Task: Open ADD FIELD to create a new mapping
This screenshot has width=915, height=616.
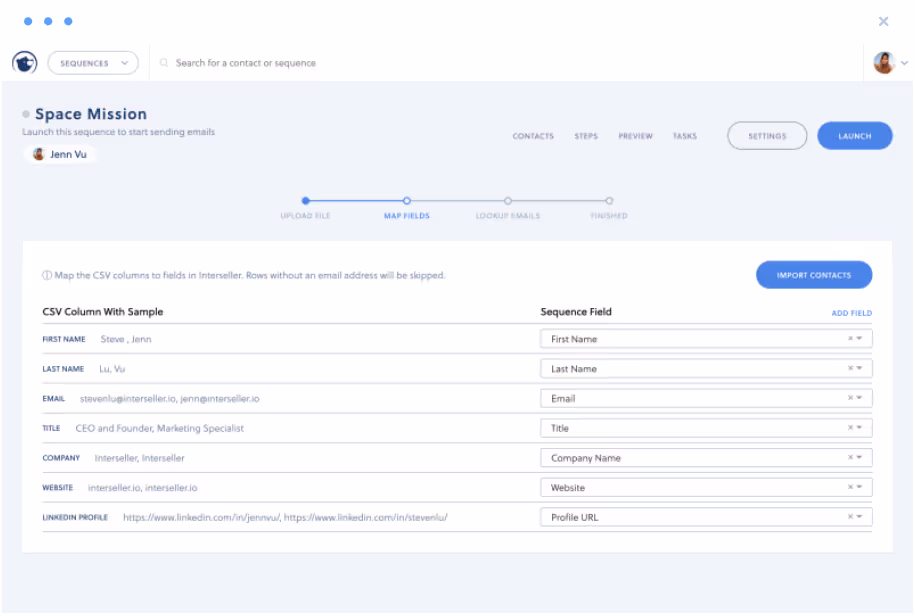Action: click(x=851, y=312)
